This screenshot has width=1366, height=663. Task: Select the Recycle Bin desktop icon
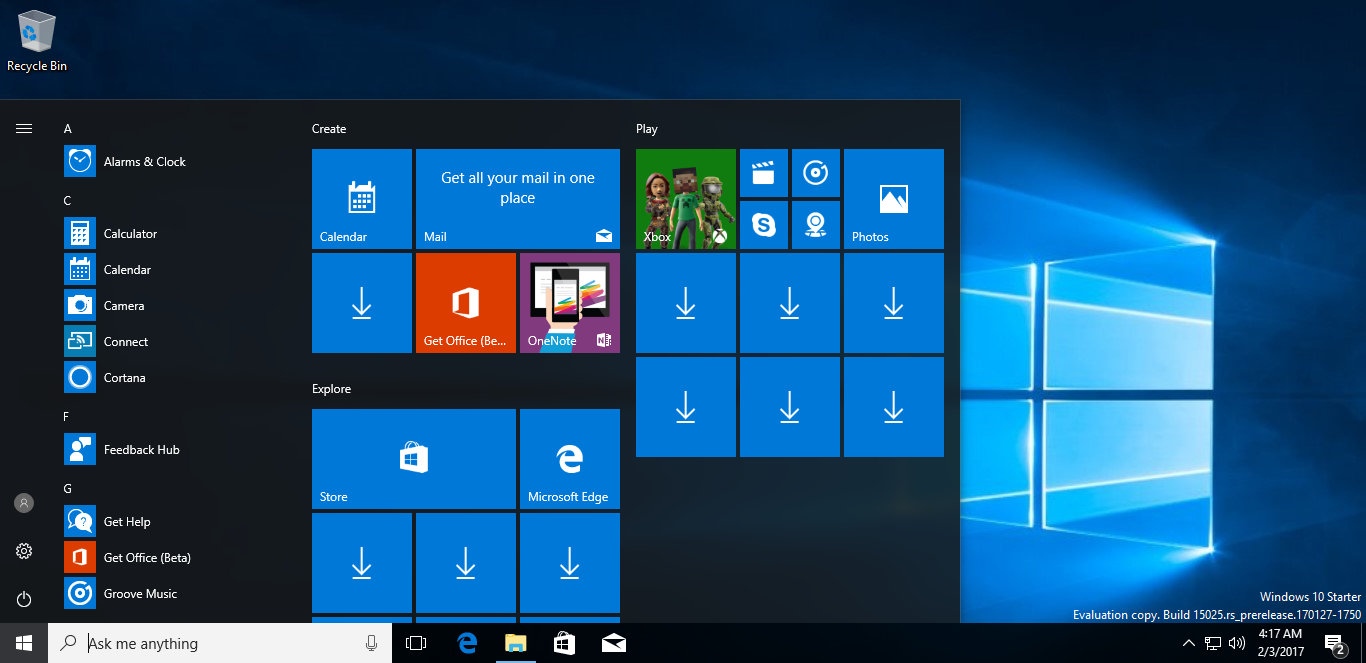click(x=37, y=41)
